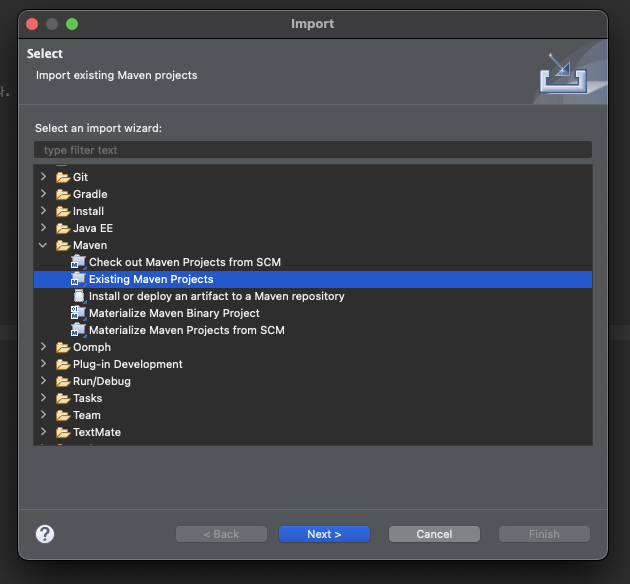Click the Java EE folder icon
This screenshot has height=584, width=630.
point(63,228)
